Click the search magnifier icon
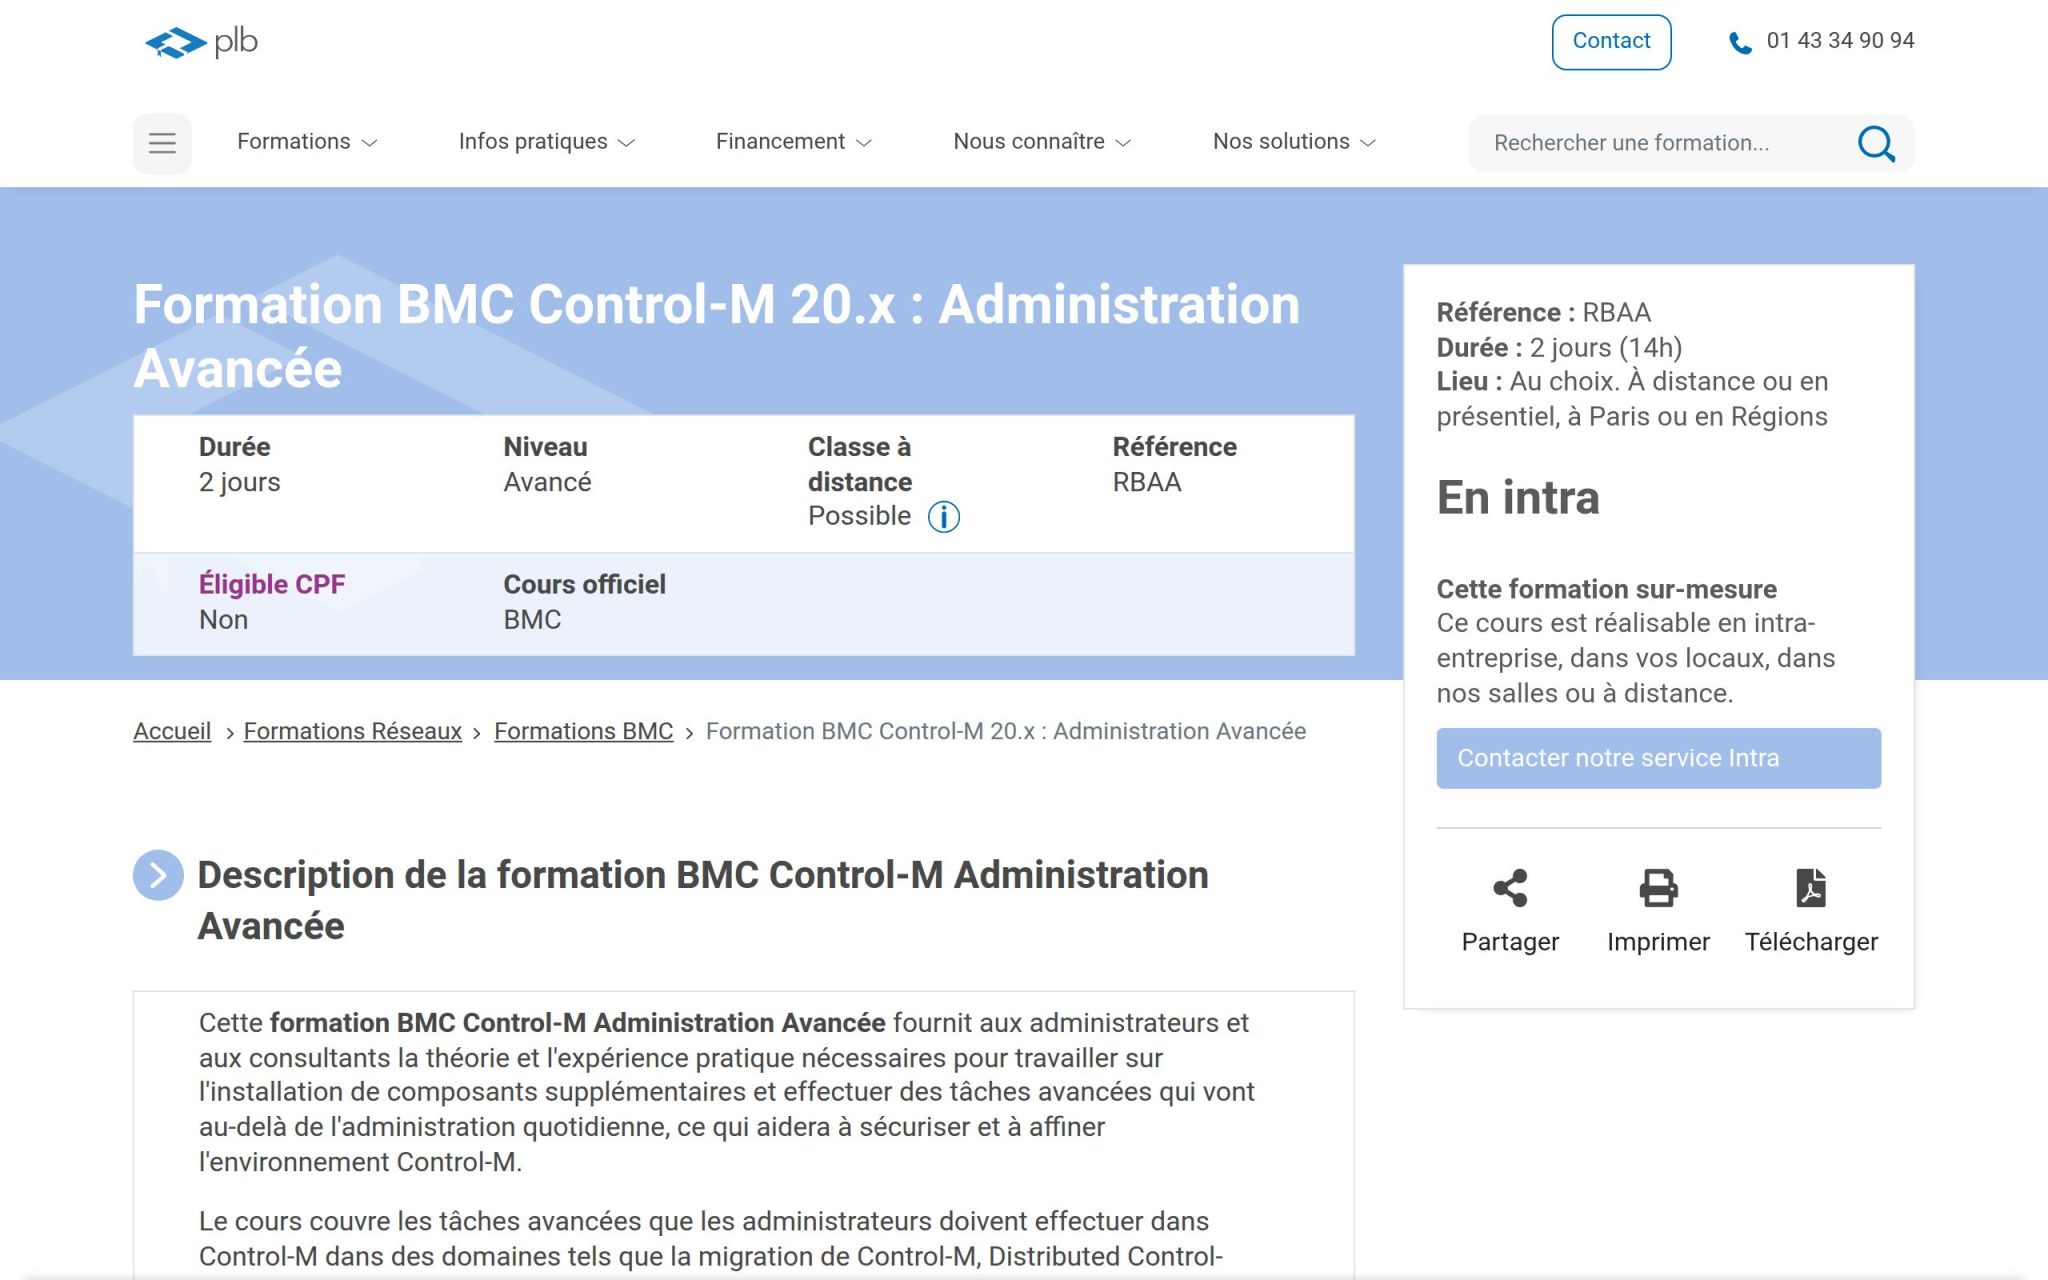This screenshot has height=1280, width=2048. point(1876,143)
